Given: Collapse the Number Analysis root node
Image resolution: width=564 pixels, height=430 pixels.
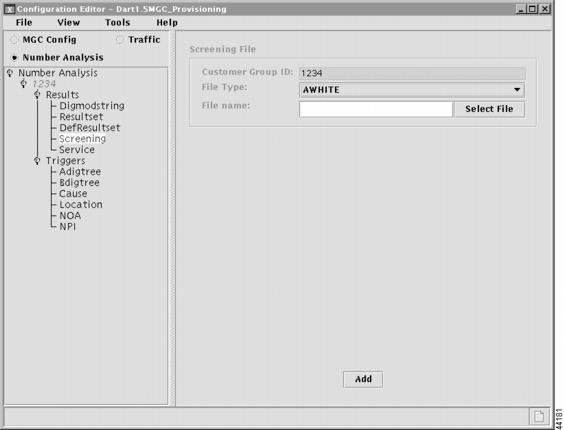Looking at the screenshot, I should [10, 73].
